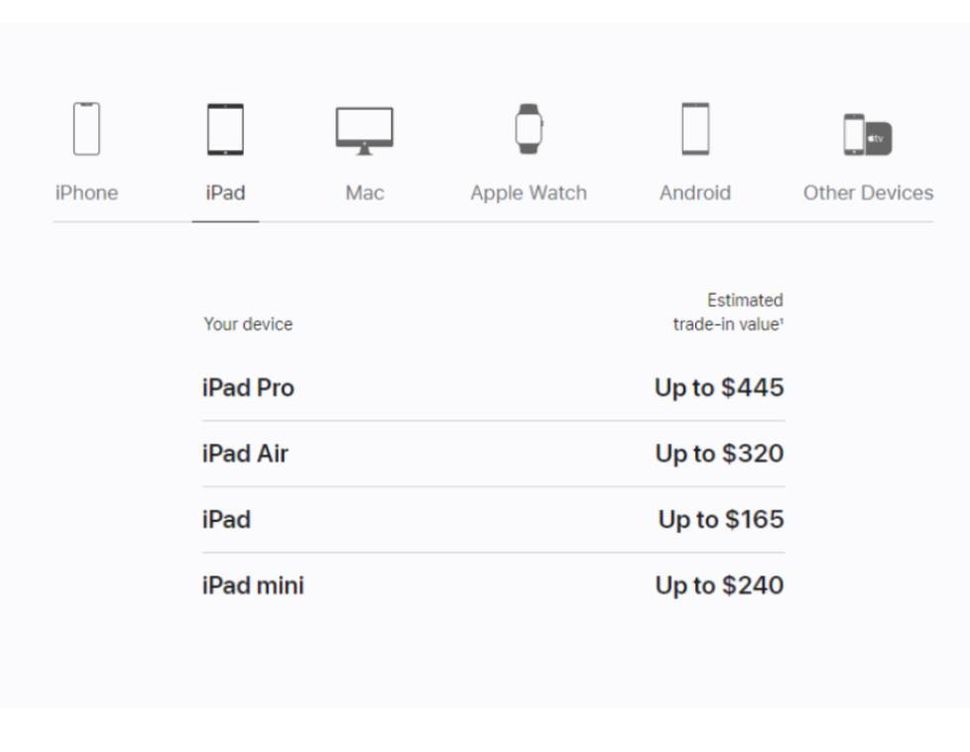Select the iPhone device icon
Viewport: 970px width, 752px height.
point(87,128)
